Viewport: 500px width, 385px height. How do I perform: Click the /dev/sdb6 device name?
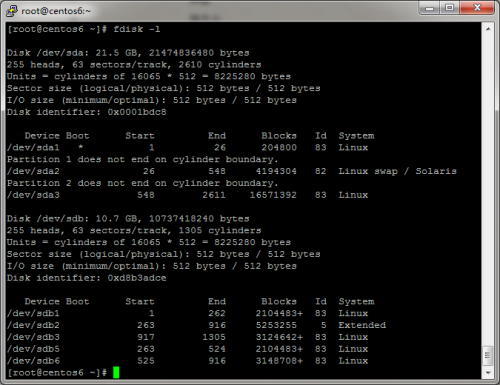[33, 361]
